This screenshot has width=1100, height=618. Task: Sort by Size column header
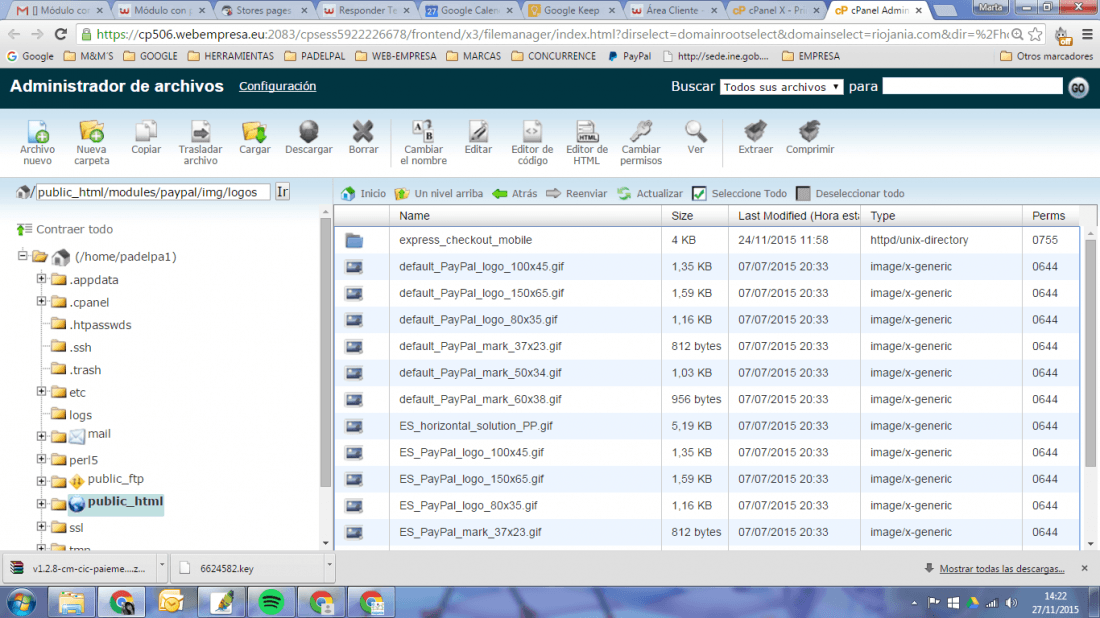click(x=695, y=215)
